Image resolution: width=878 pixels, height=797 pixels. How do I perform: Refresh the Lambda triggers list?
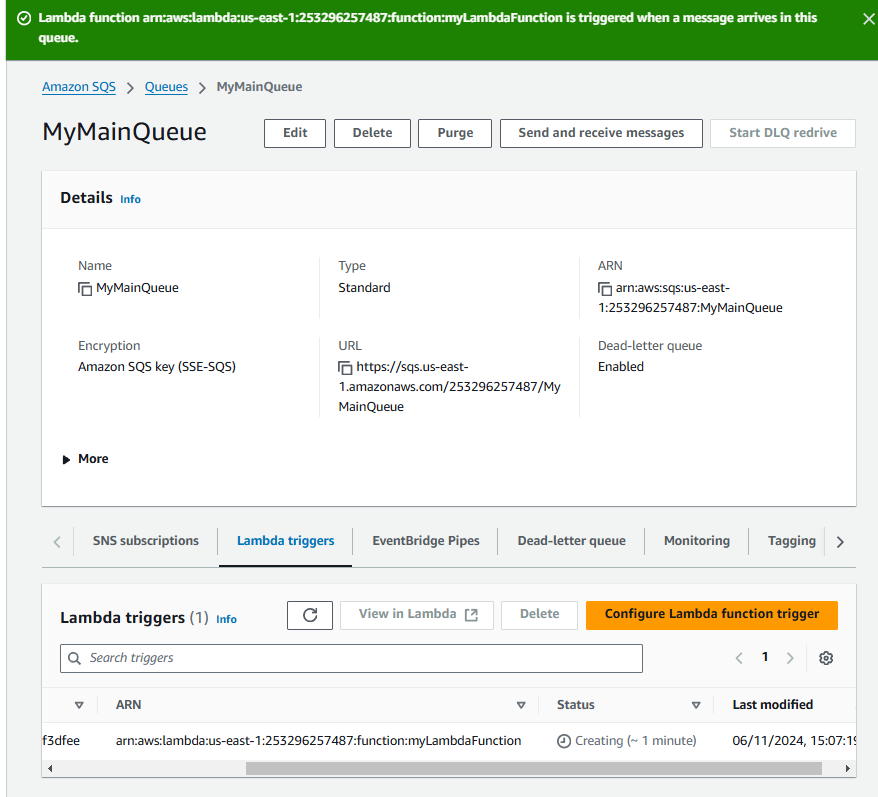coord(310,615)
